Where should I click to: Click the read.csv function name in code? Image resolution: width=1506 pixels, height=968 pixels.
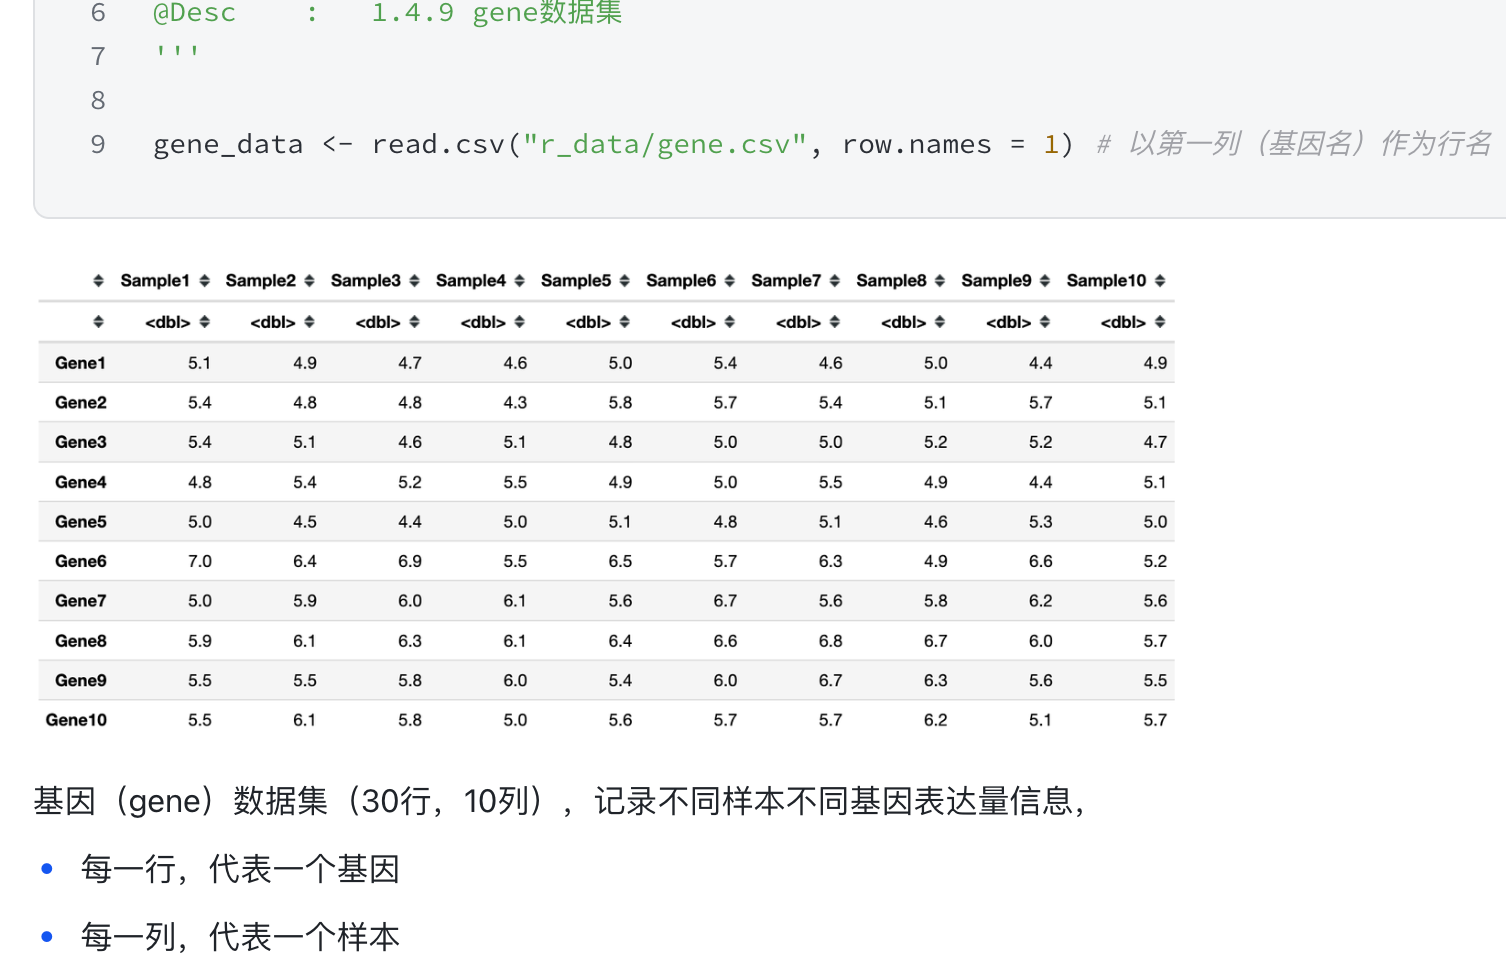[438, 145]
